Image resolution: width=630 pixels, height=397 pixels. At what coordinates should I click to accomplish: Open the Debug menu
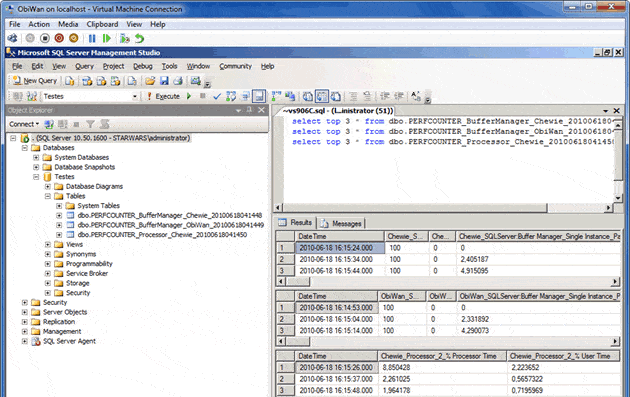pyautogui.click(x=143, y=66)
